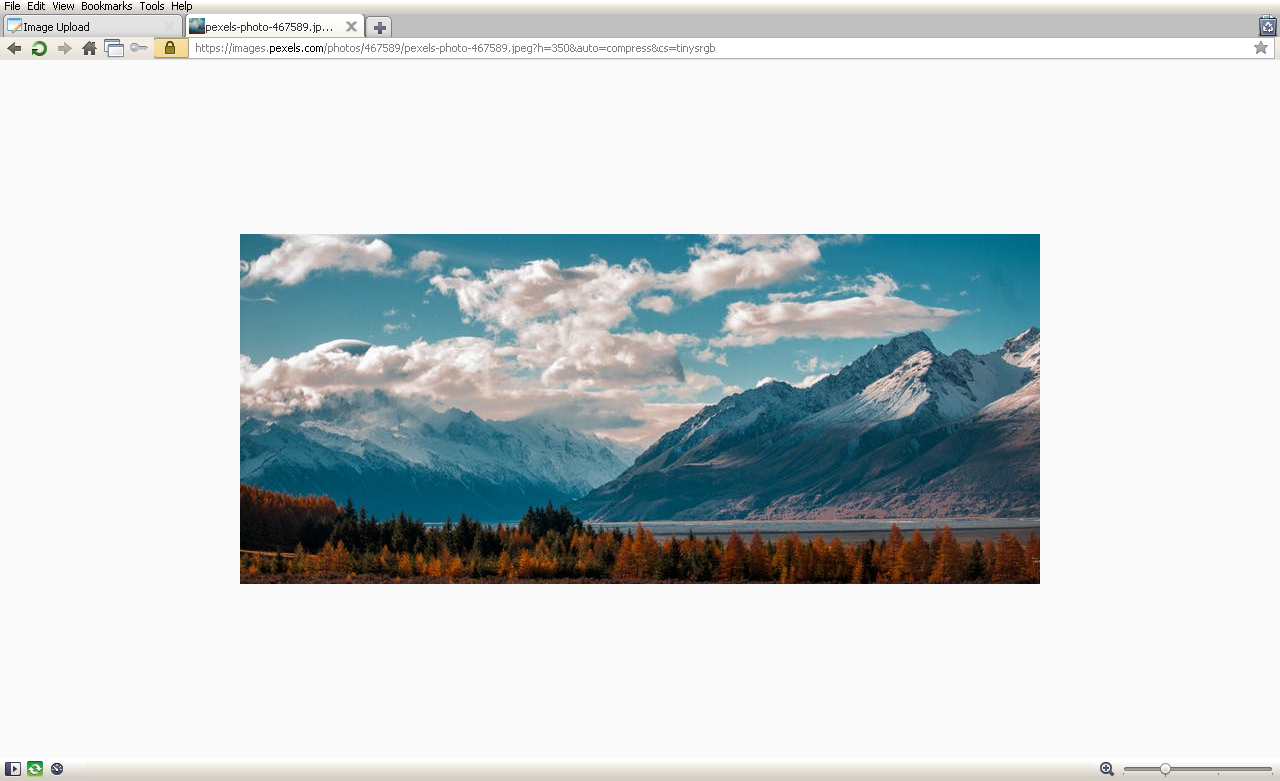Viewport: 1280px width, 781px height.
Task: Open the closed tabs trash can
Action: [x=1267, y=26]
